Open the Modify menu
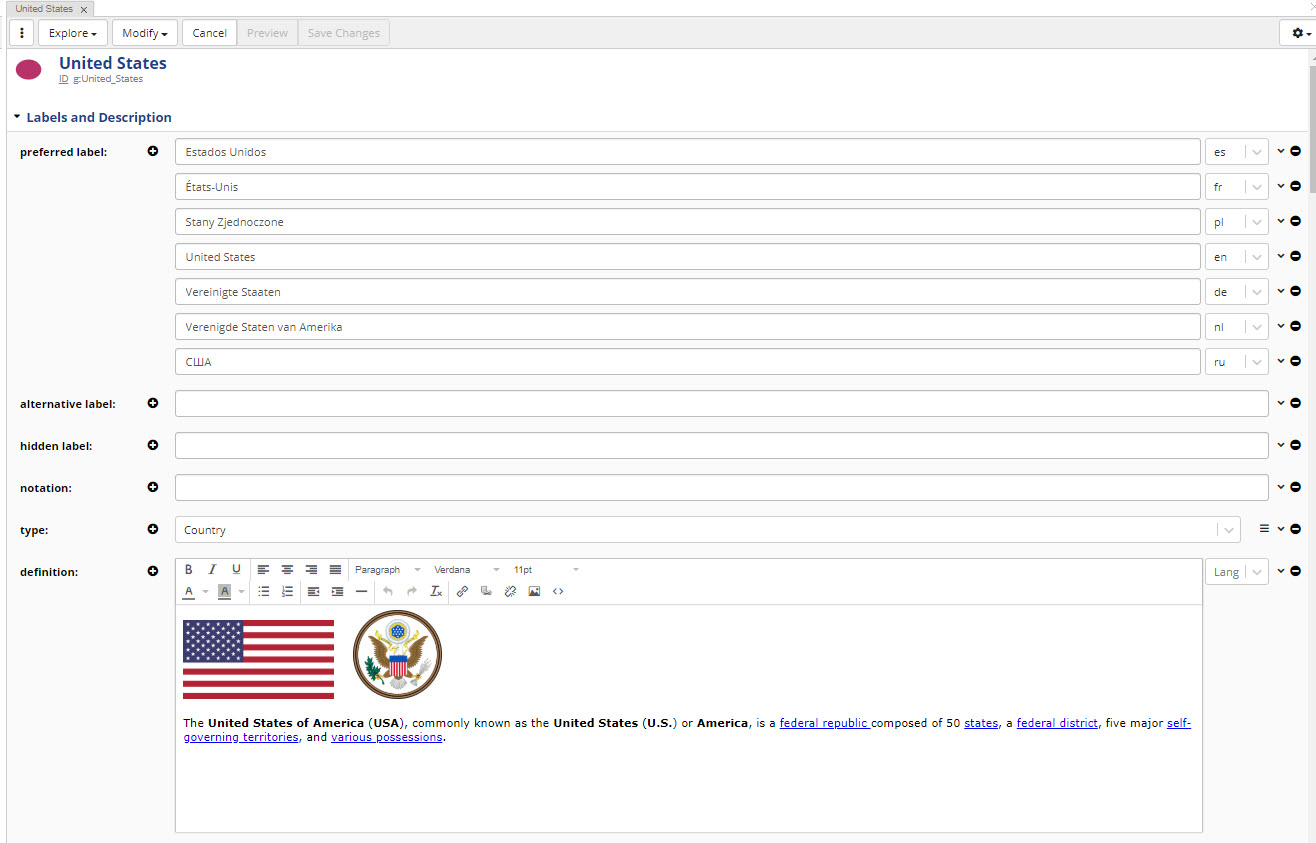The height and width of the screenshot is (843, 1316). (x=144, y=32)
